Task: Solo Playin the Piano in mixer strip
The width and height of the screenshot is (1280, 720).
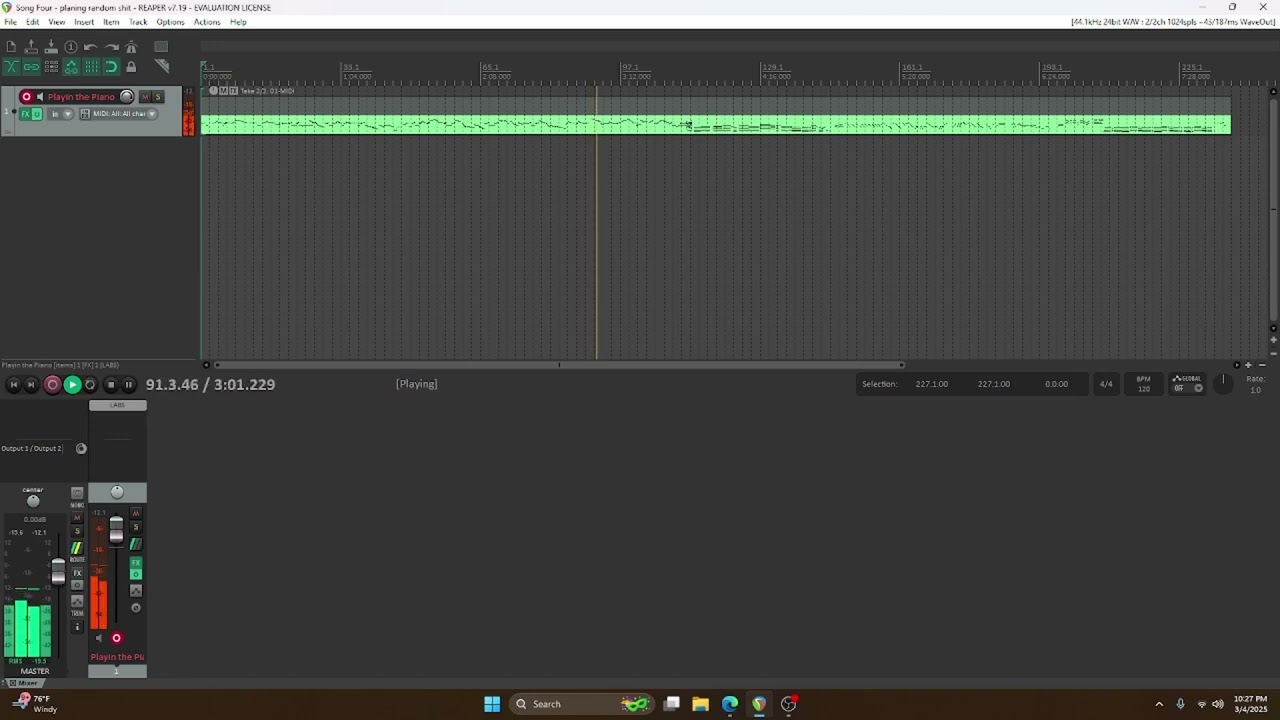Action: pos(136,527)
